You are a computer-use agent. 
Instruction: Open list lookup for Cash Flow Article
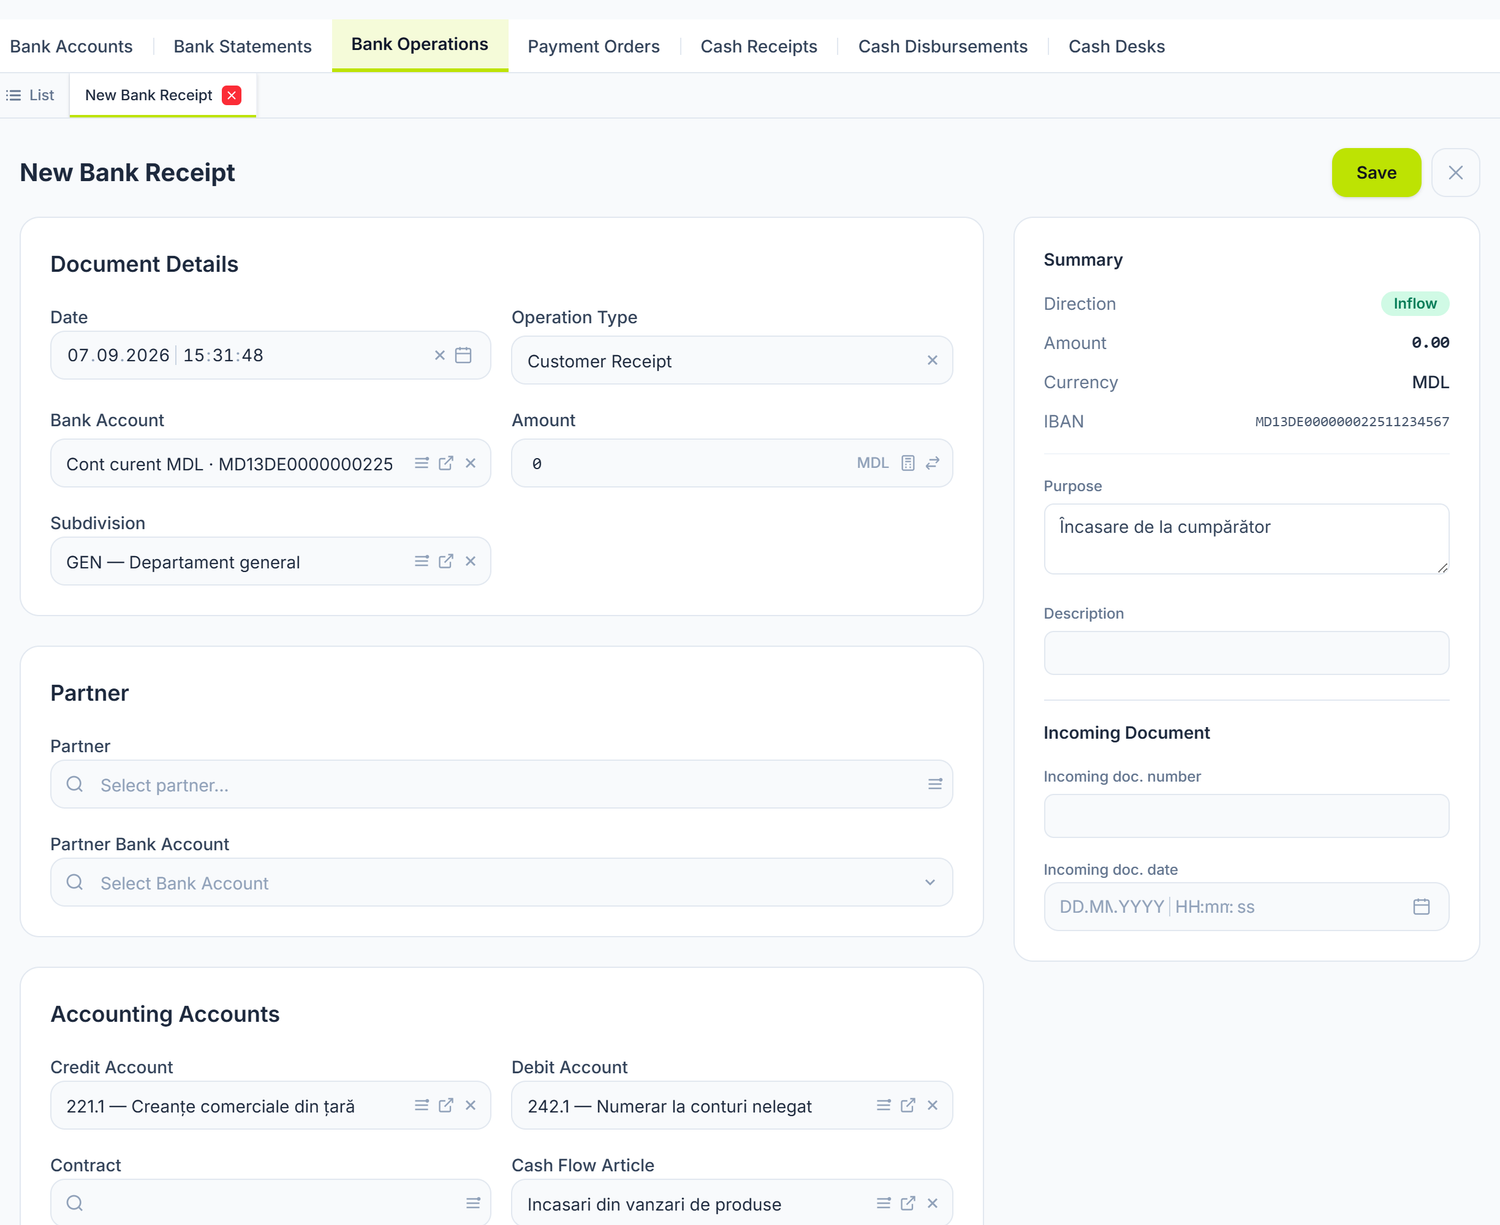pyautogui.click(x=884, y=1203)
